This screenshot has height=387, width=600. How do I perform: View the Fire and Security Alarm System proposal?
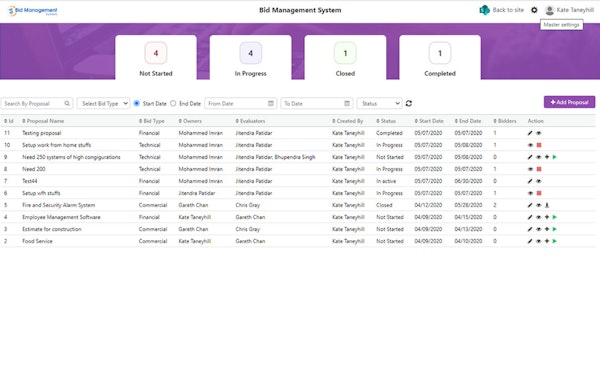pos(538,206)
